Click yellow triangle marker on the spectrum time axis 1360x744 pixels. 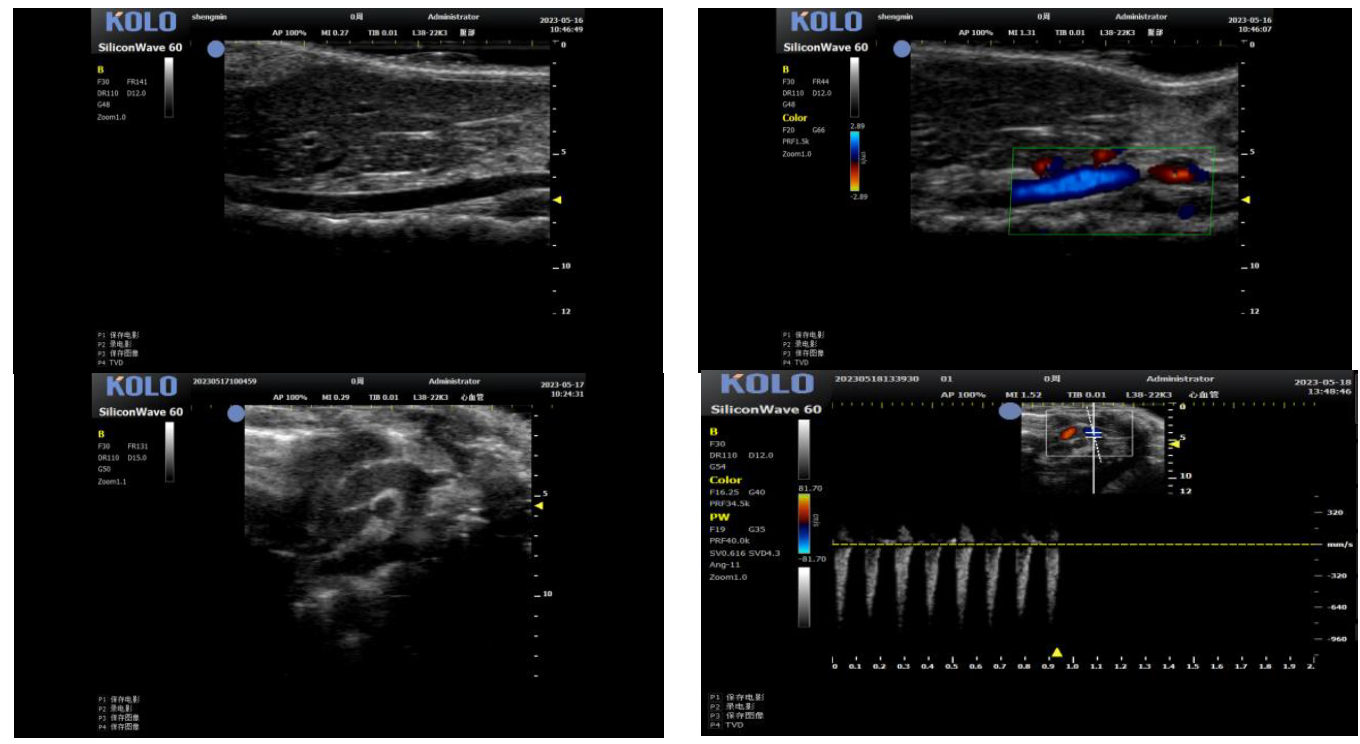[1056, 652]
